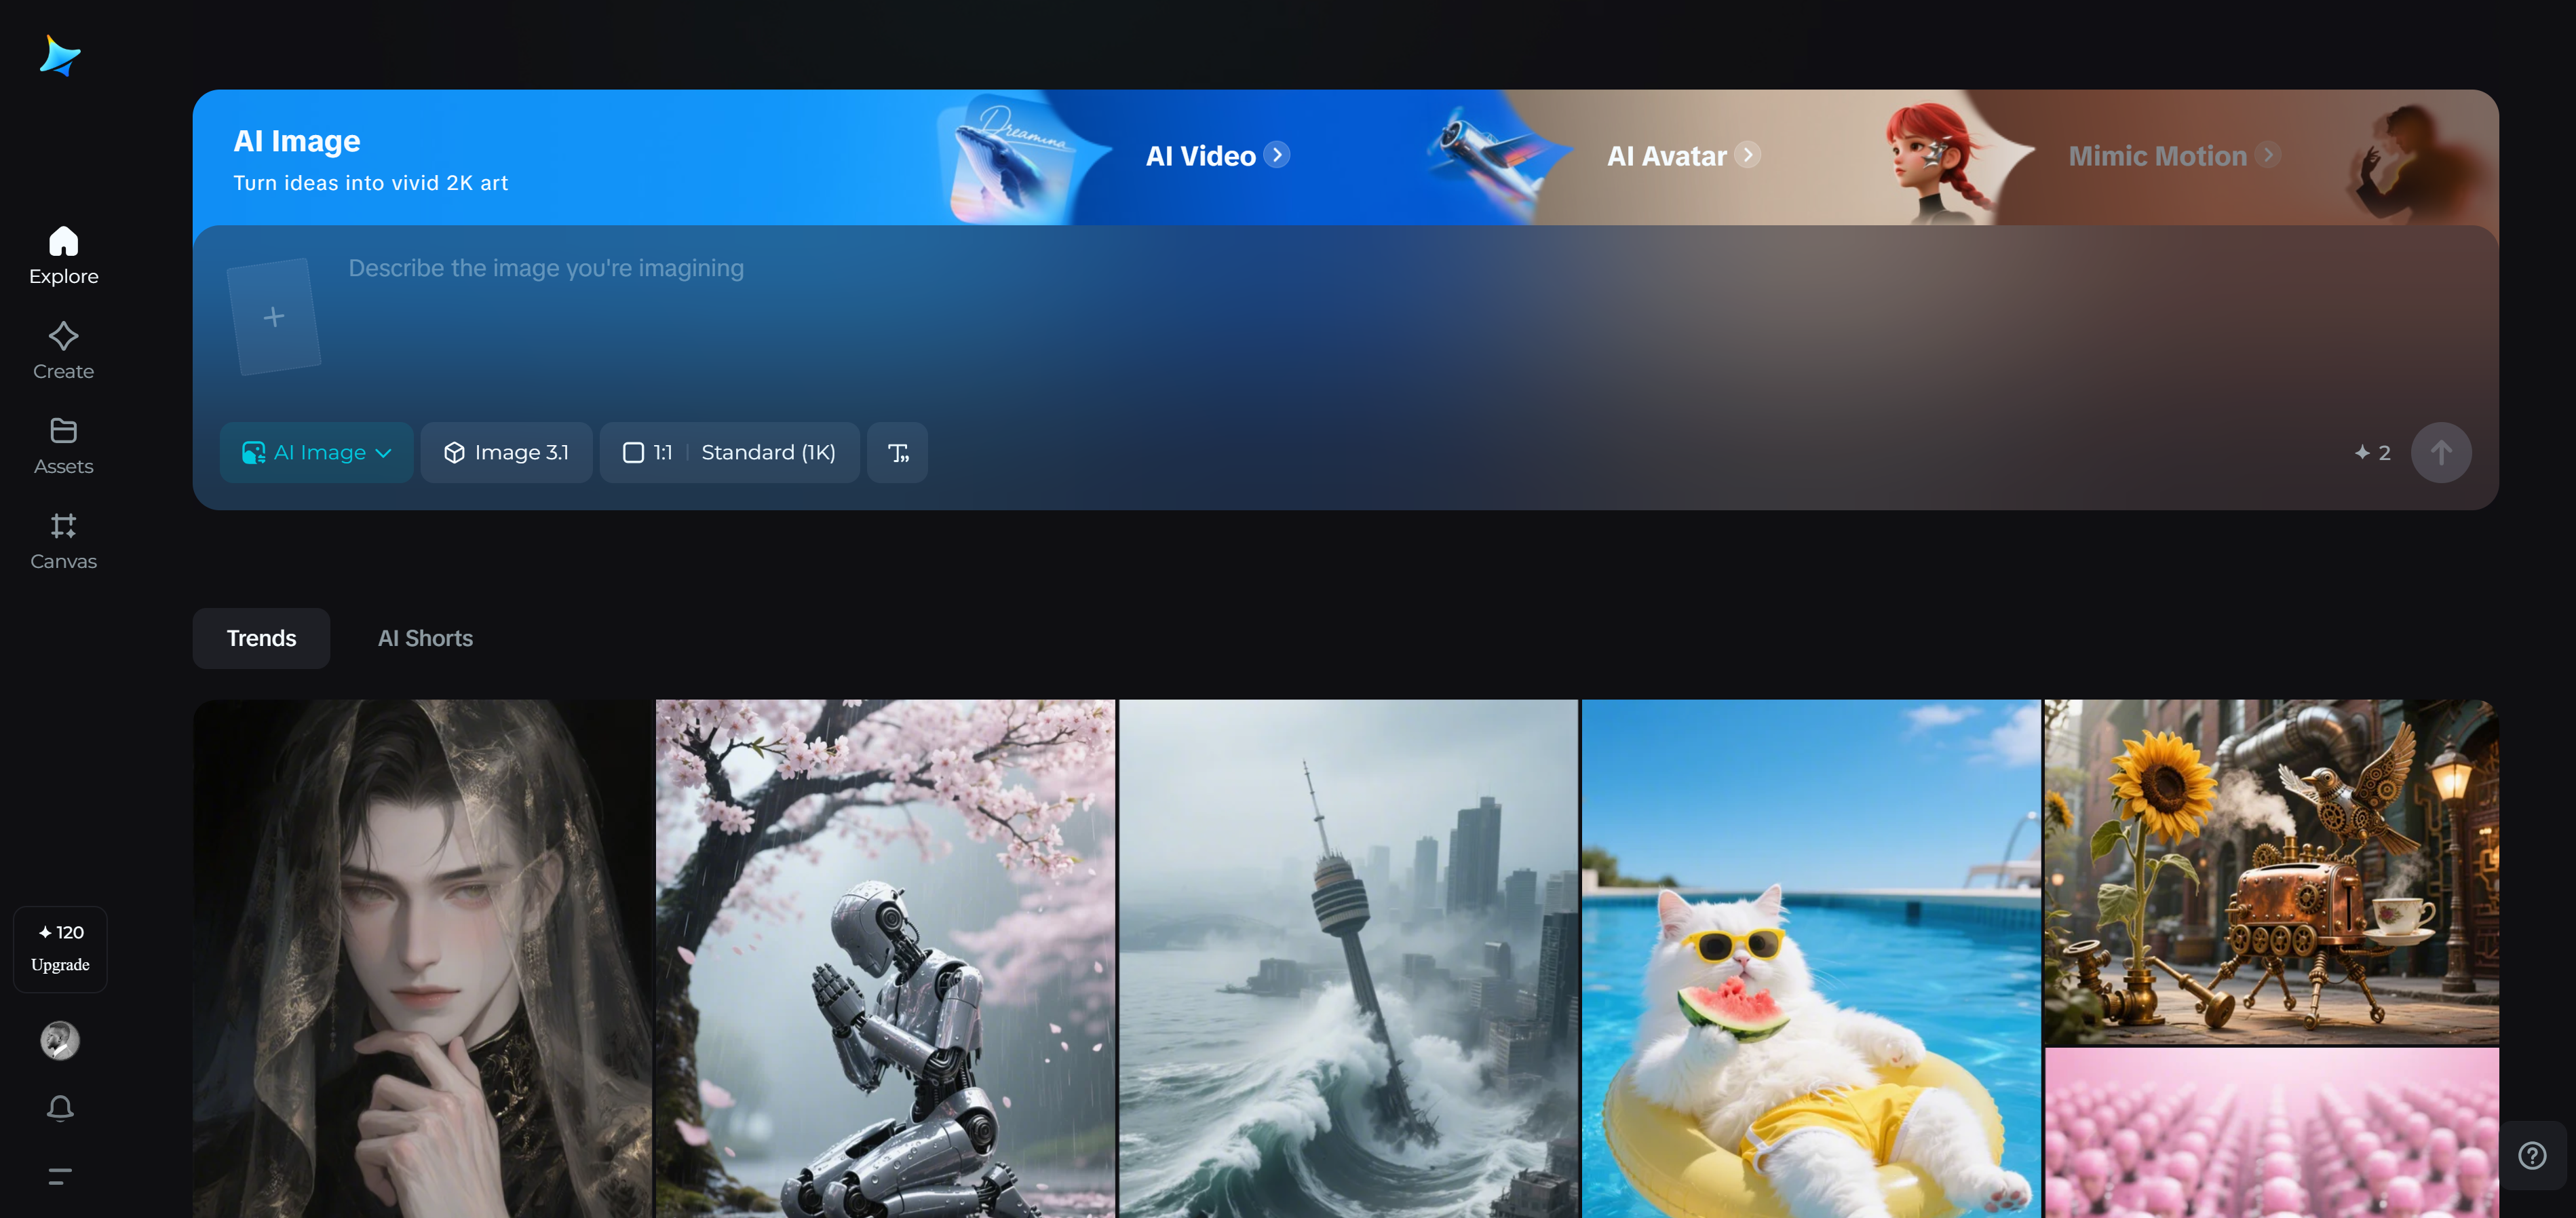Switch to the AI Shorts tab
Screen dimensions: 2576x1218
(x=425, y=637)
